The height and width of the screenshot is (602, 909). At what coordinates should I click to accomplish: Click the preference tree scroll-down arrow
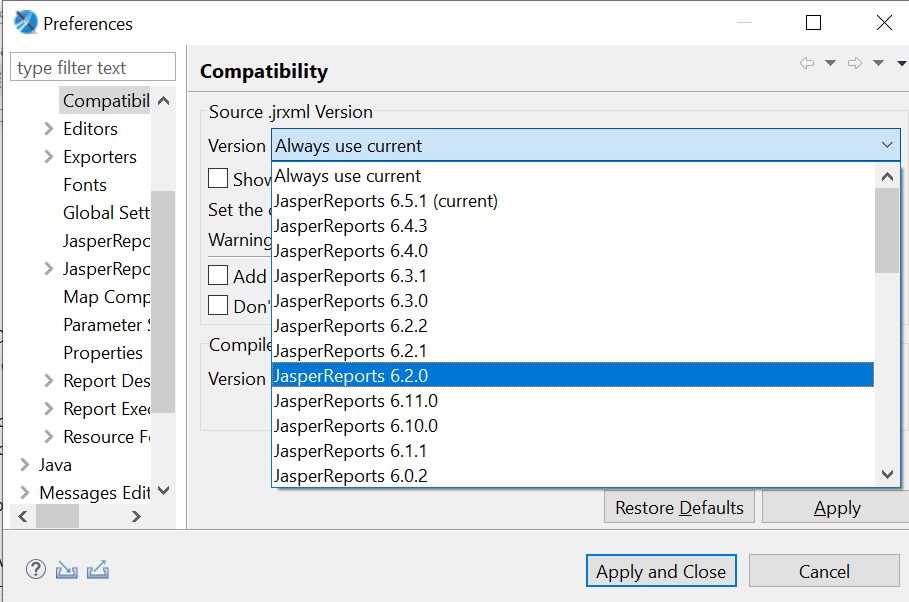pos(163,491)
